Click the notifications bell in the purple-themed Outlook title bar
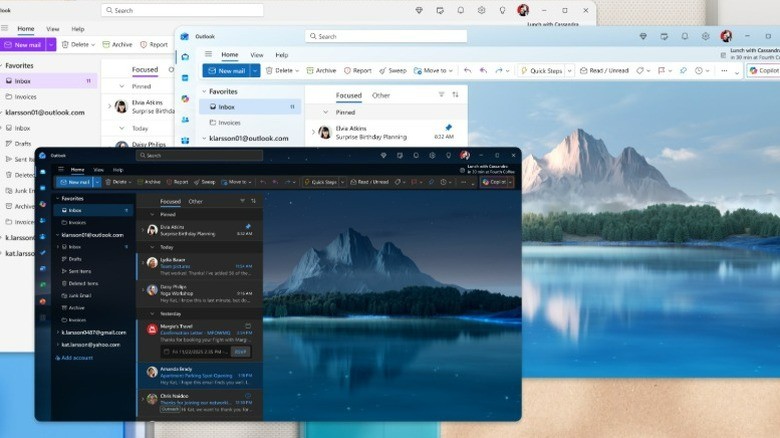 click(461, 10)
